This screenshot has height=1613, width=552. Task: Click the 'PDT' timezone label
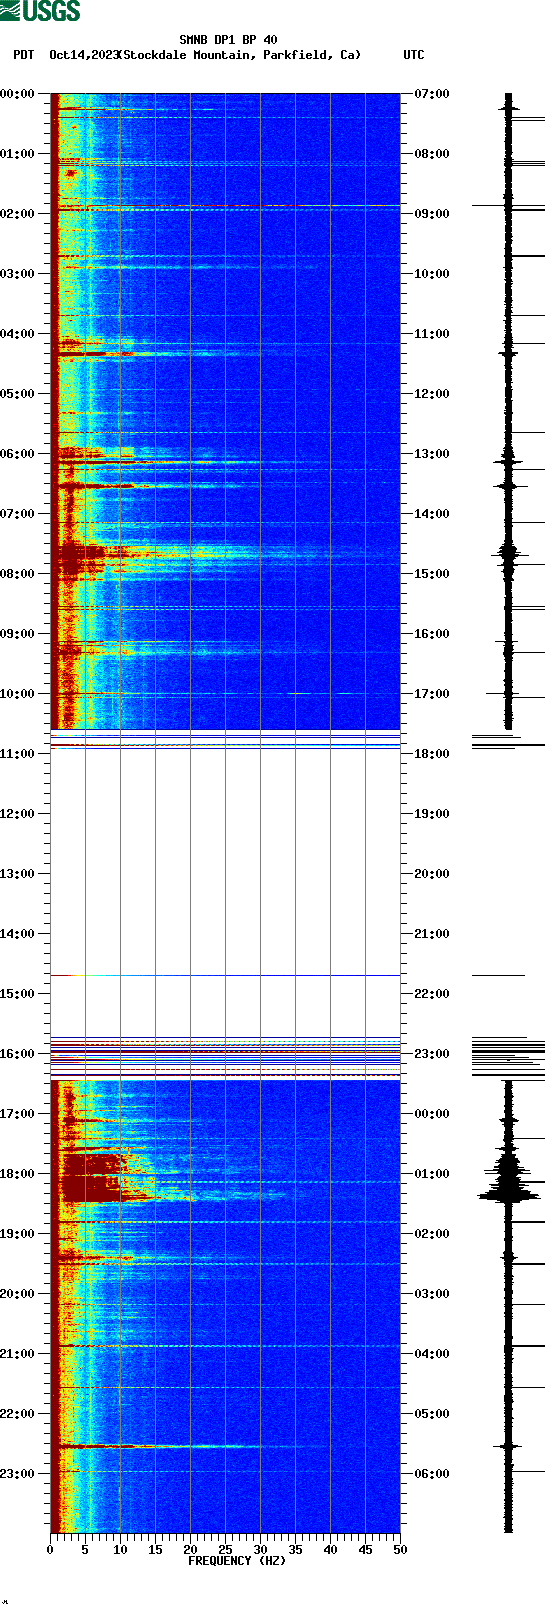click(x=24, y=55)
